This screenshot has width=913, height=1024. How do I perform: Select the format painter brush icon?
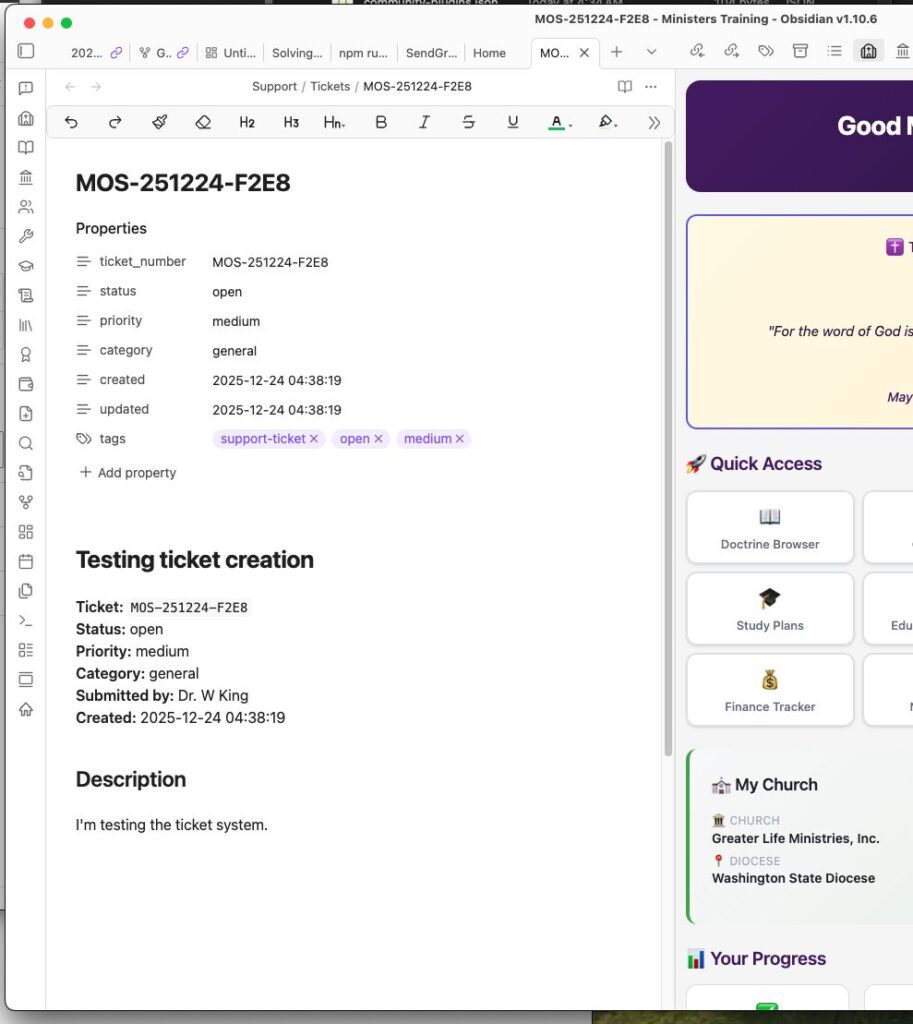159,122
